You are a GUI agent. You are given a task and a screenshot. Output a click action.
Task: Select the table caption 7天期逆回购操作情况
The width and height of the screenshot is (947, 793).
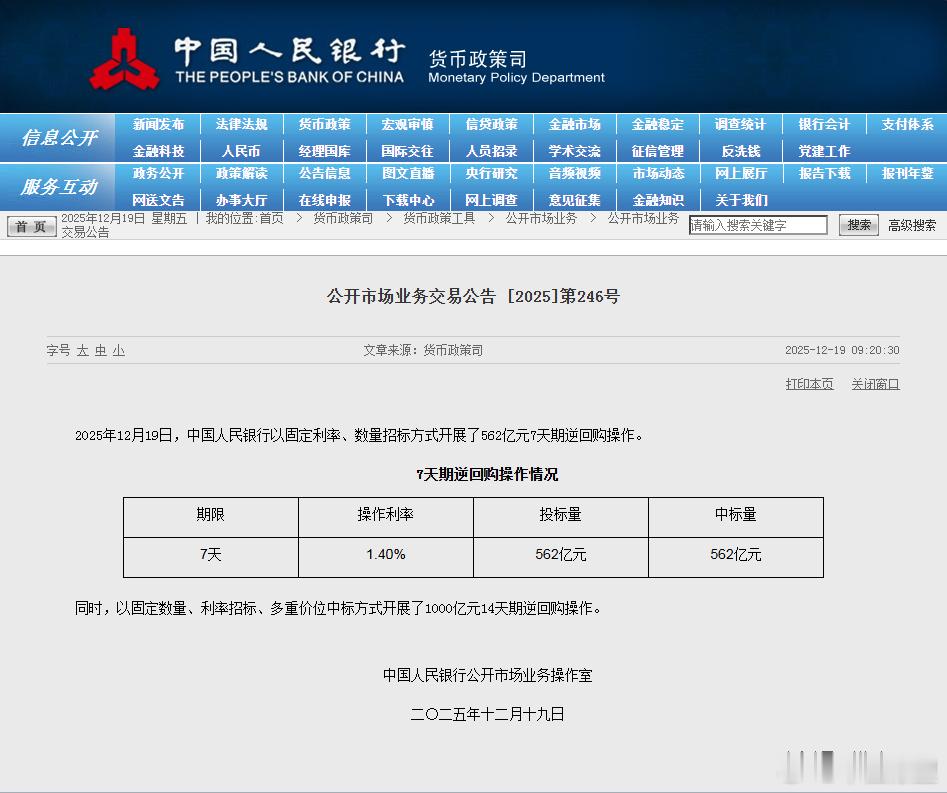tap(487, 475)
